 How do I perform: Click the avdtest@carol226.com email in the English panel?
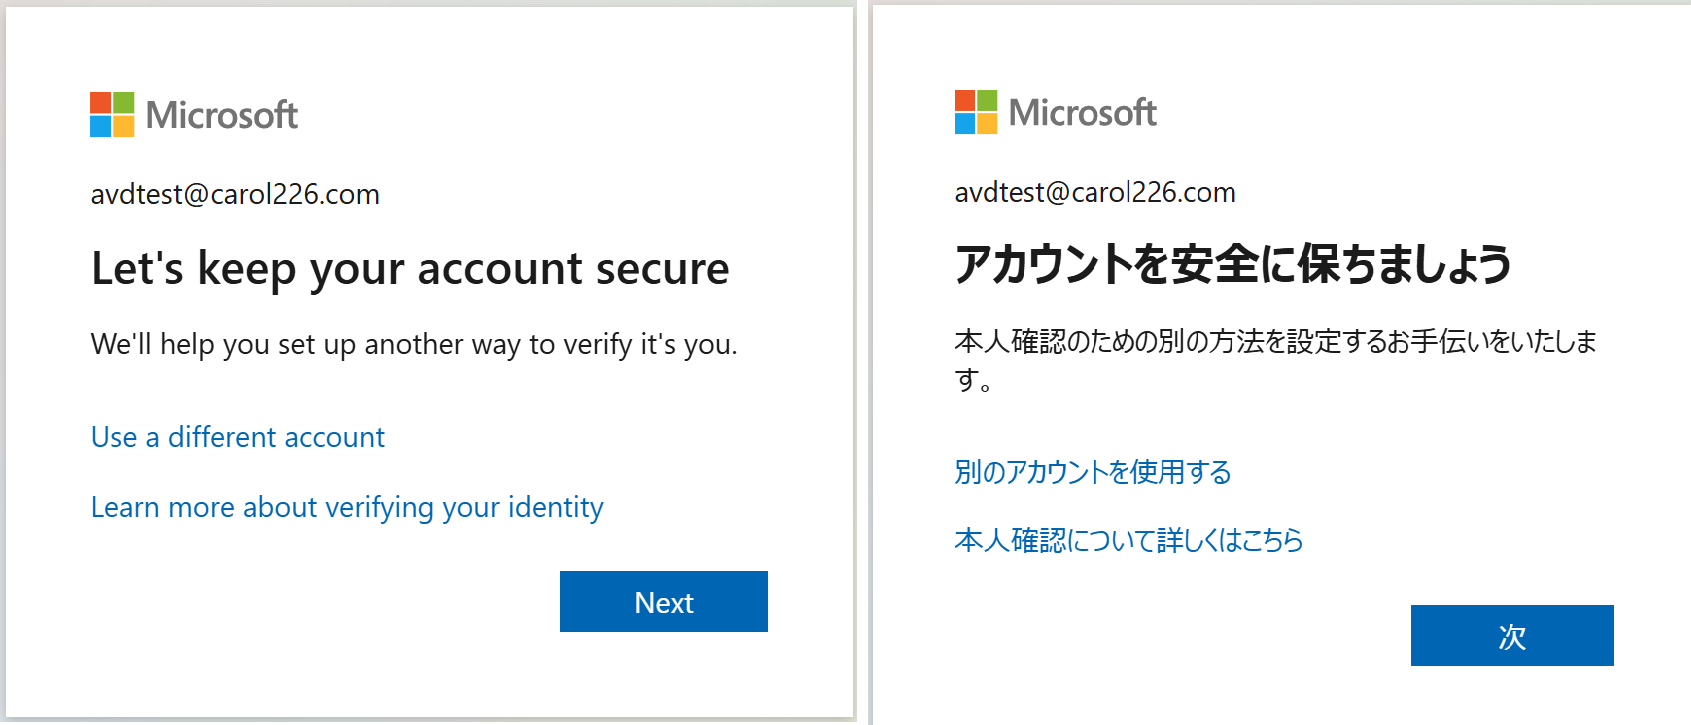(x=235, y=194)
